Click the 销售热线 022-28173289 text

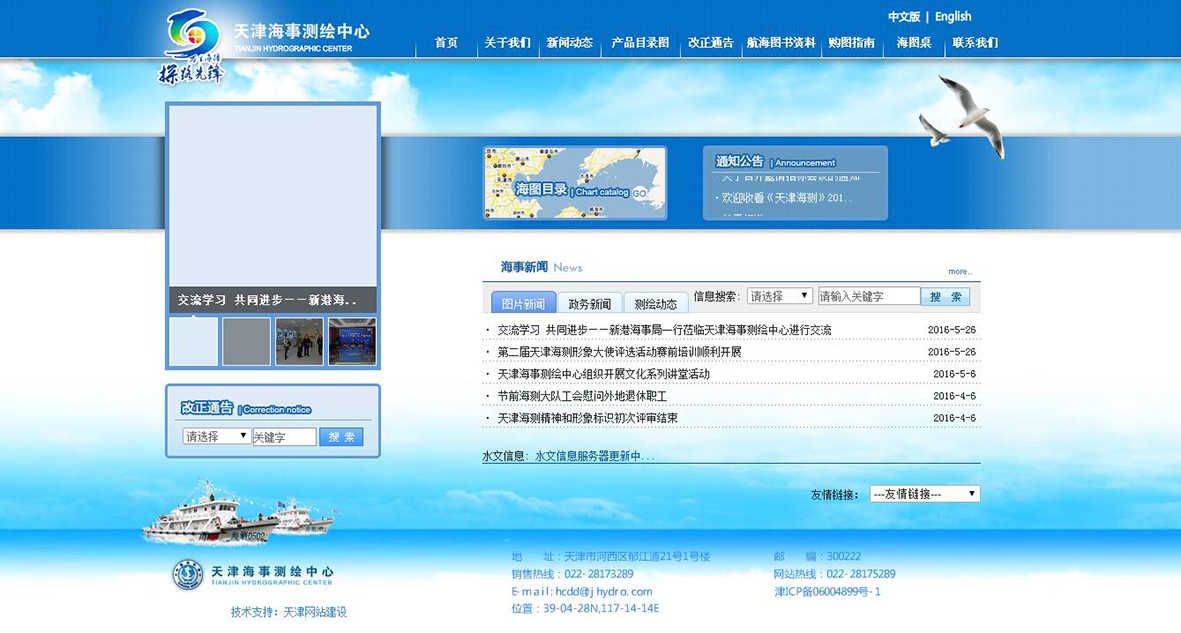pyautogui.click(x=572, y=574)
